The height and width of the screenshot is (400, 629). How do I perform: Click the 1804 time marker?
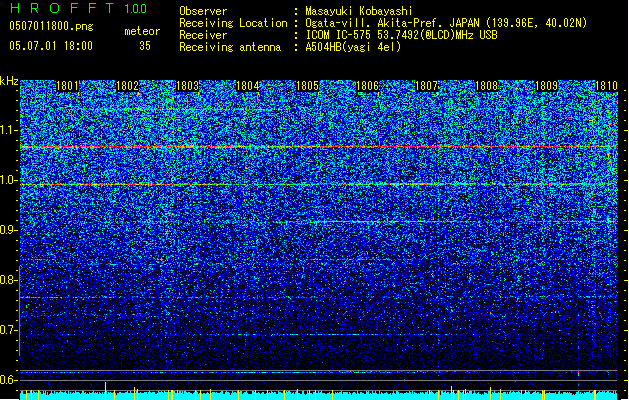247,86
